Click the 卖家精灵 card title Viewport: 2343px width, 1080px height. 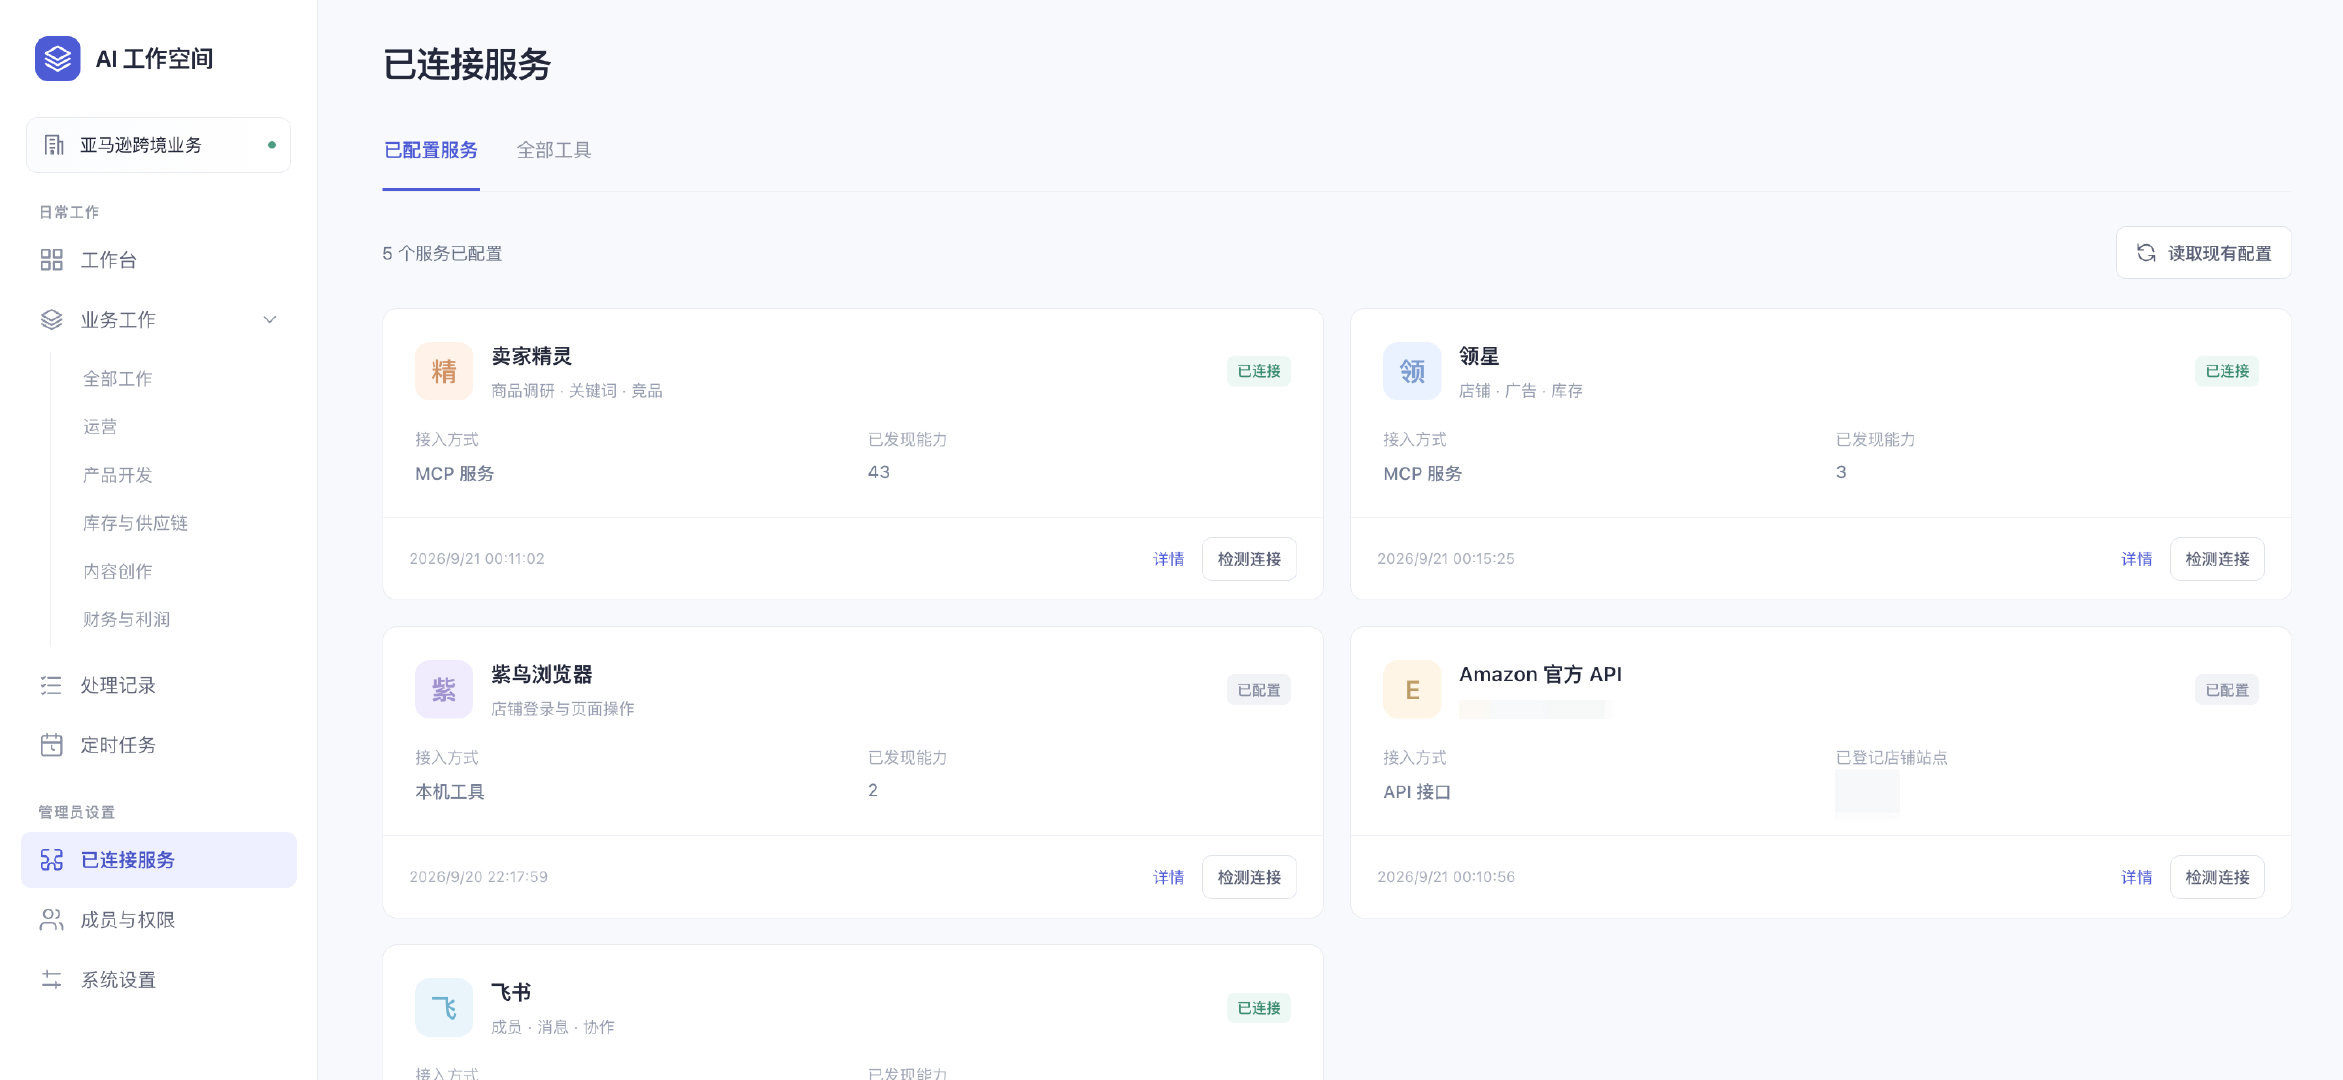pyautogui.click(x=531, y=356)
